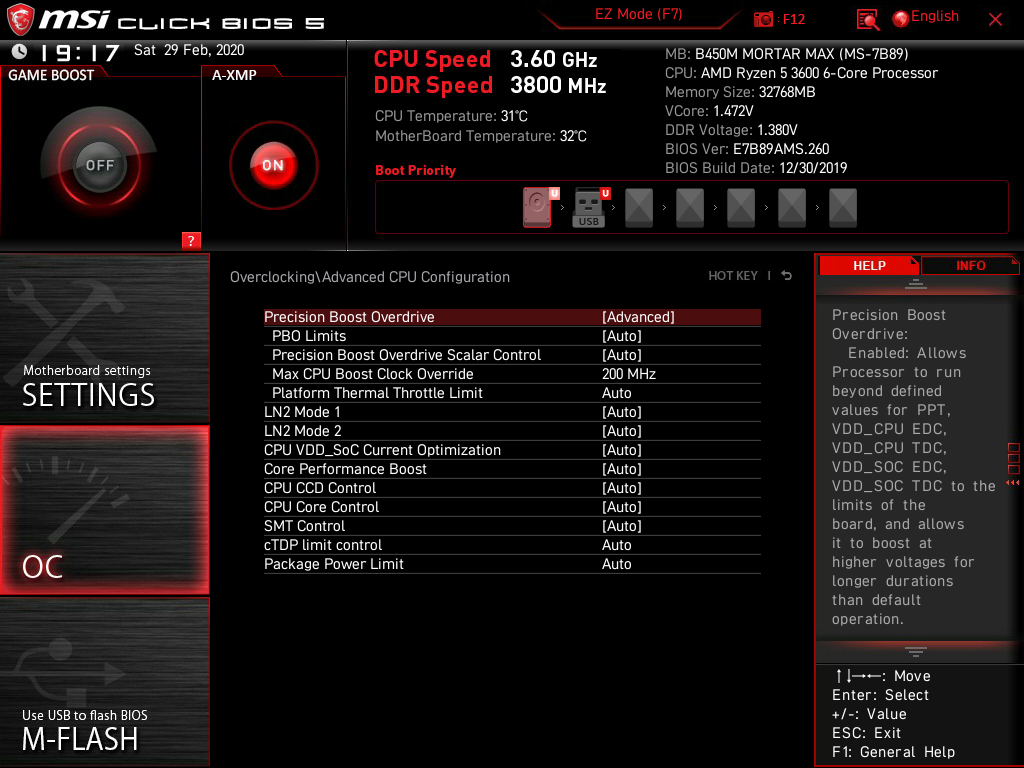The height and width of the screenshot is (768, 1024).
Task: Edit the Package Power Limit value
Action: click(512, 563)
